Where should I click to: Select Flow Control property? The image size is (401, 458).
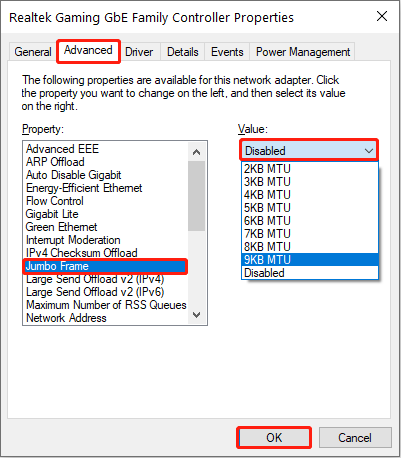coord(105,201)
